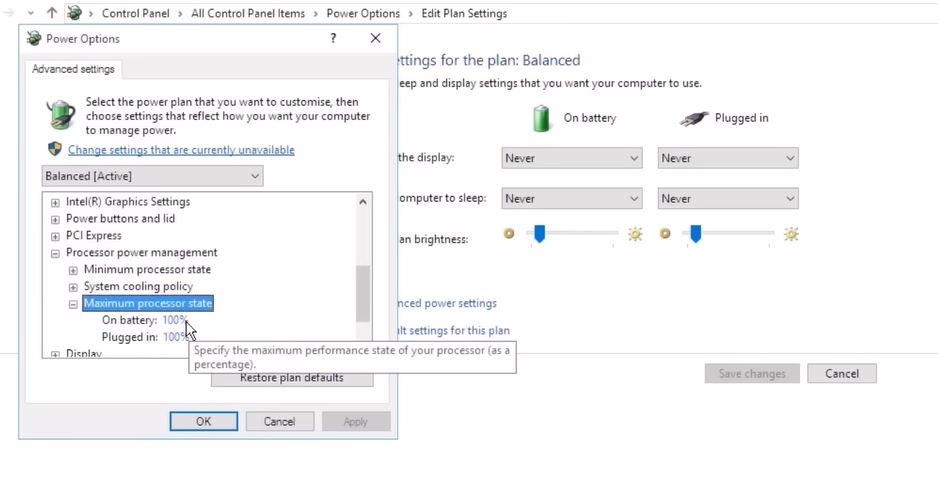This screenshot has width=938, height=487.
Task: Collapse Maximum processor state node
Action: click(x=73, y=304)
